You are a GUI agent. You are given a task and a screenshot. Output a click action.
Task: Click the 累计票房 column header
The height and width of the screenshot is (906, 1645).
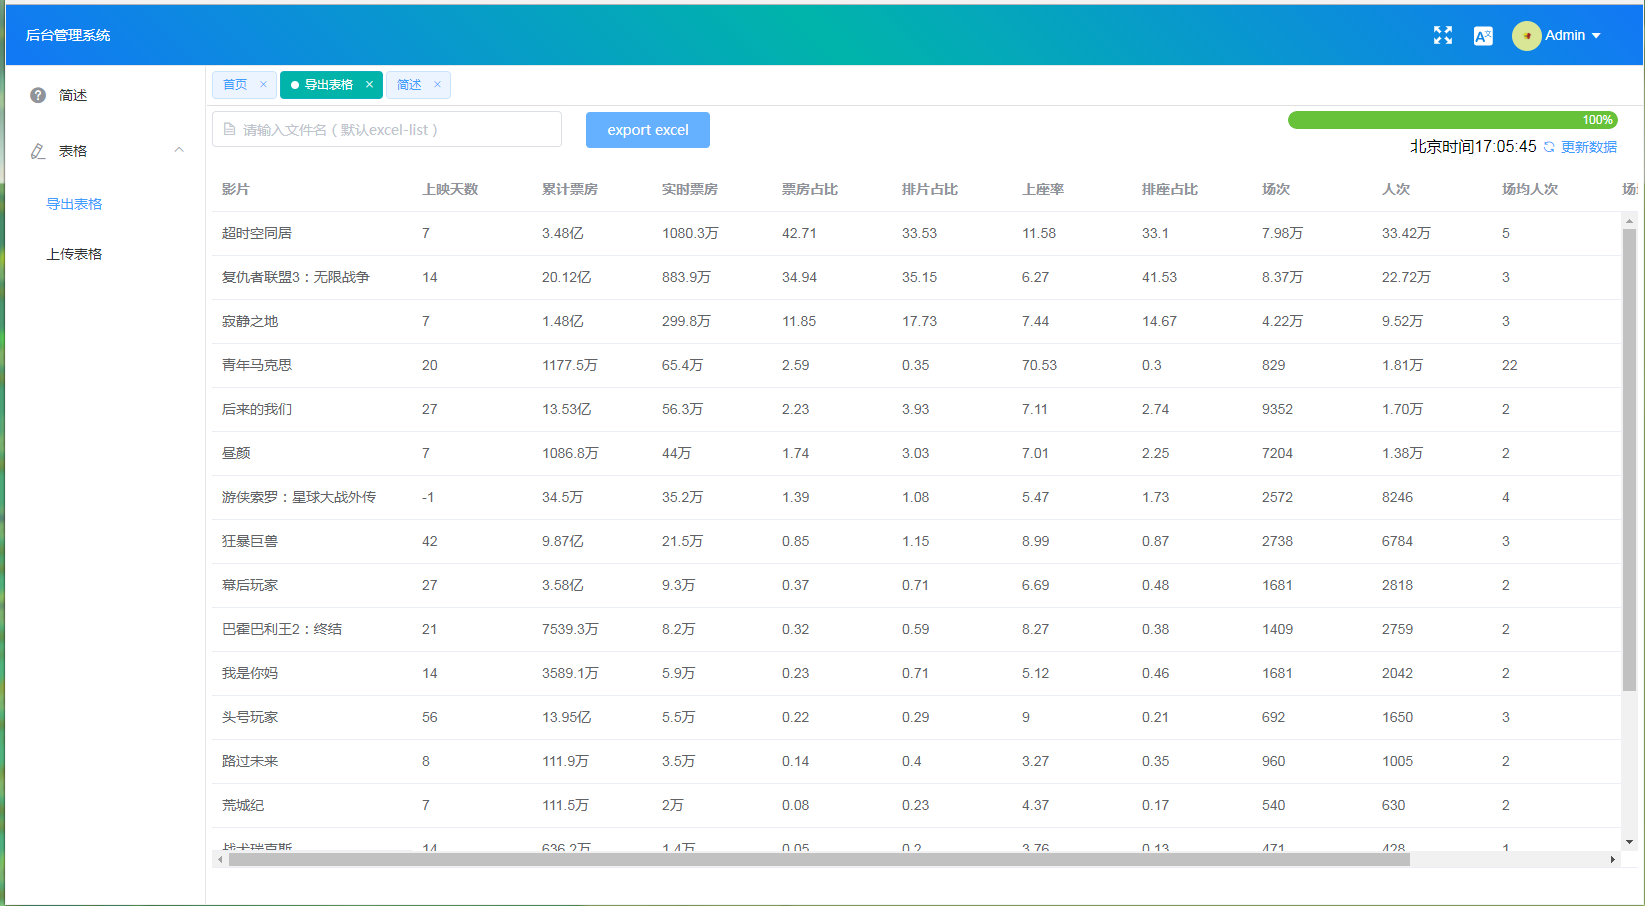570,189
